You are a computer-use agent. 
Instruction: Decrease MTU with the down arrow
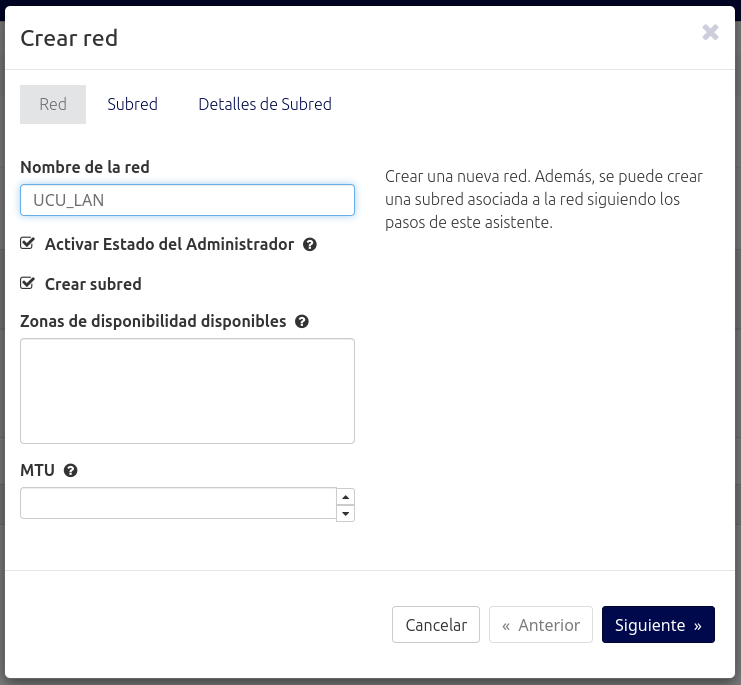pyautogui.click(x=345, y=513)
